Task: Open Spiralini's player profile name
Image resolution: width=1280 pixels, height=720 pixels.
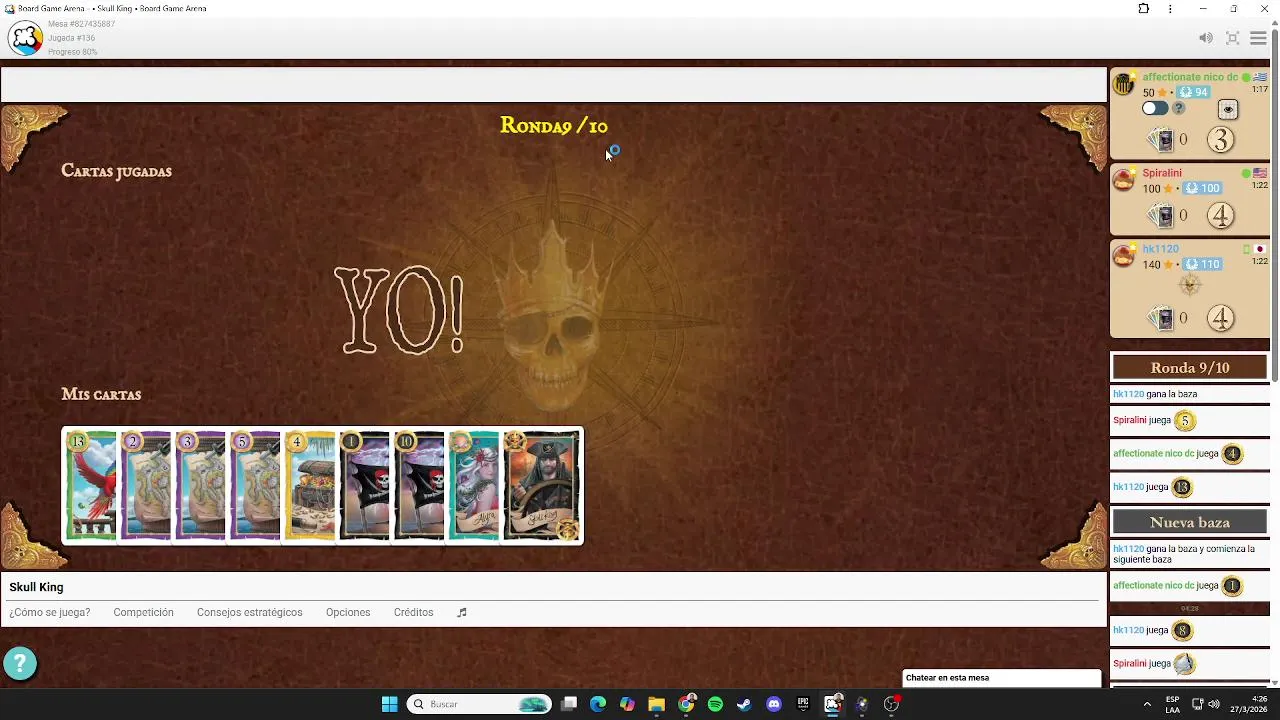Action: [1162, 173]
